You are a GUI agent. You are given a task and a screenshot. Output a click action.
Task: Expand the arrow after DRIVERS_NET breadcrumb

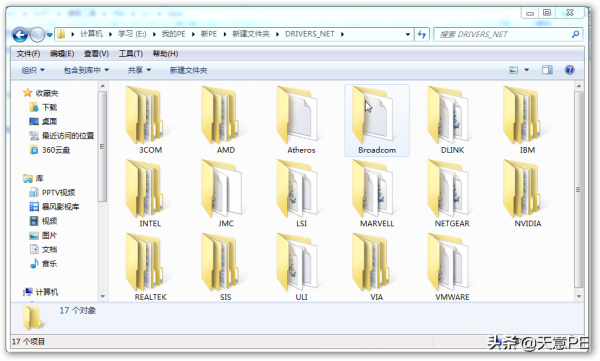point(342,34)
